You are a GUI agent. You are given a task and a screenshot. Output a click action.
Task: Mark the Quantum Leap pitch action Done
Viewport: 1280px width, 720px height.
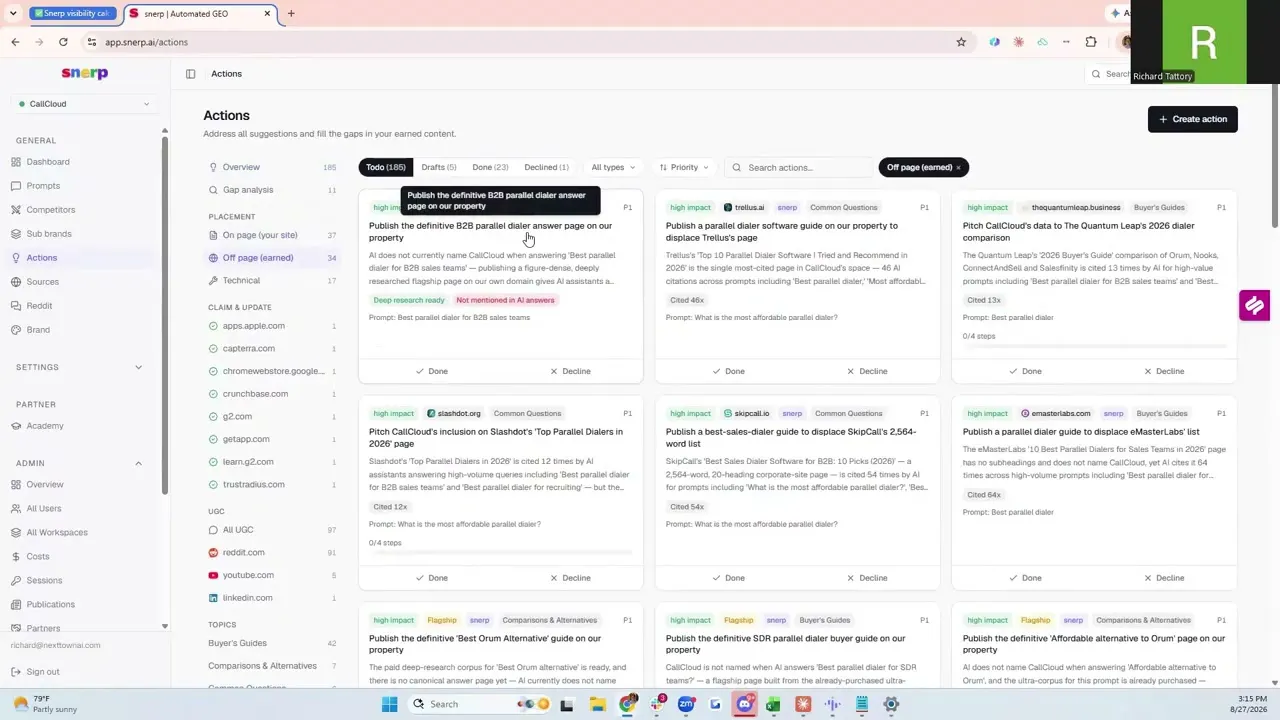pos(1025,371)
